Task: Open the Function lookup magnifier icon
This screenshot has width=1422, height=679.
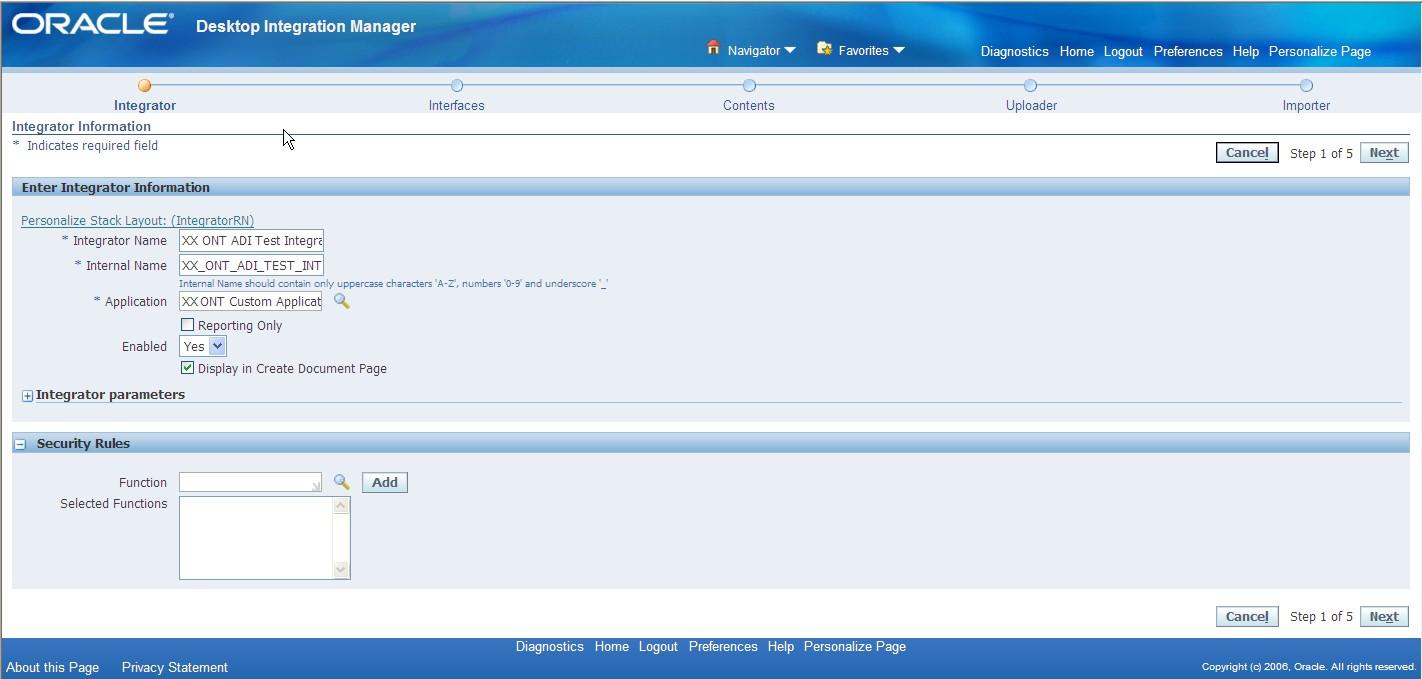Action: point(341,481)
